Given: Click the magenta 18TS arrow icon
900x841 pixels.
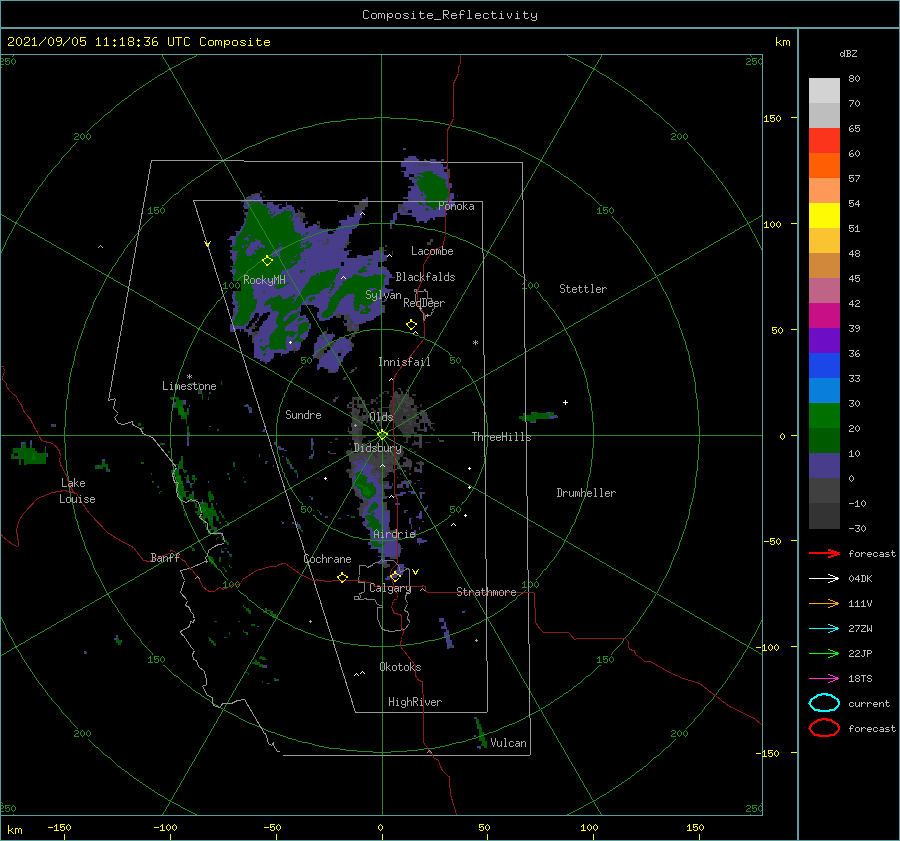Looking at the screenshot, I should (x=824, y=679).
